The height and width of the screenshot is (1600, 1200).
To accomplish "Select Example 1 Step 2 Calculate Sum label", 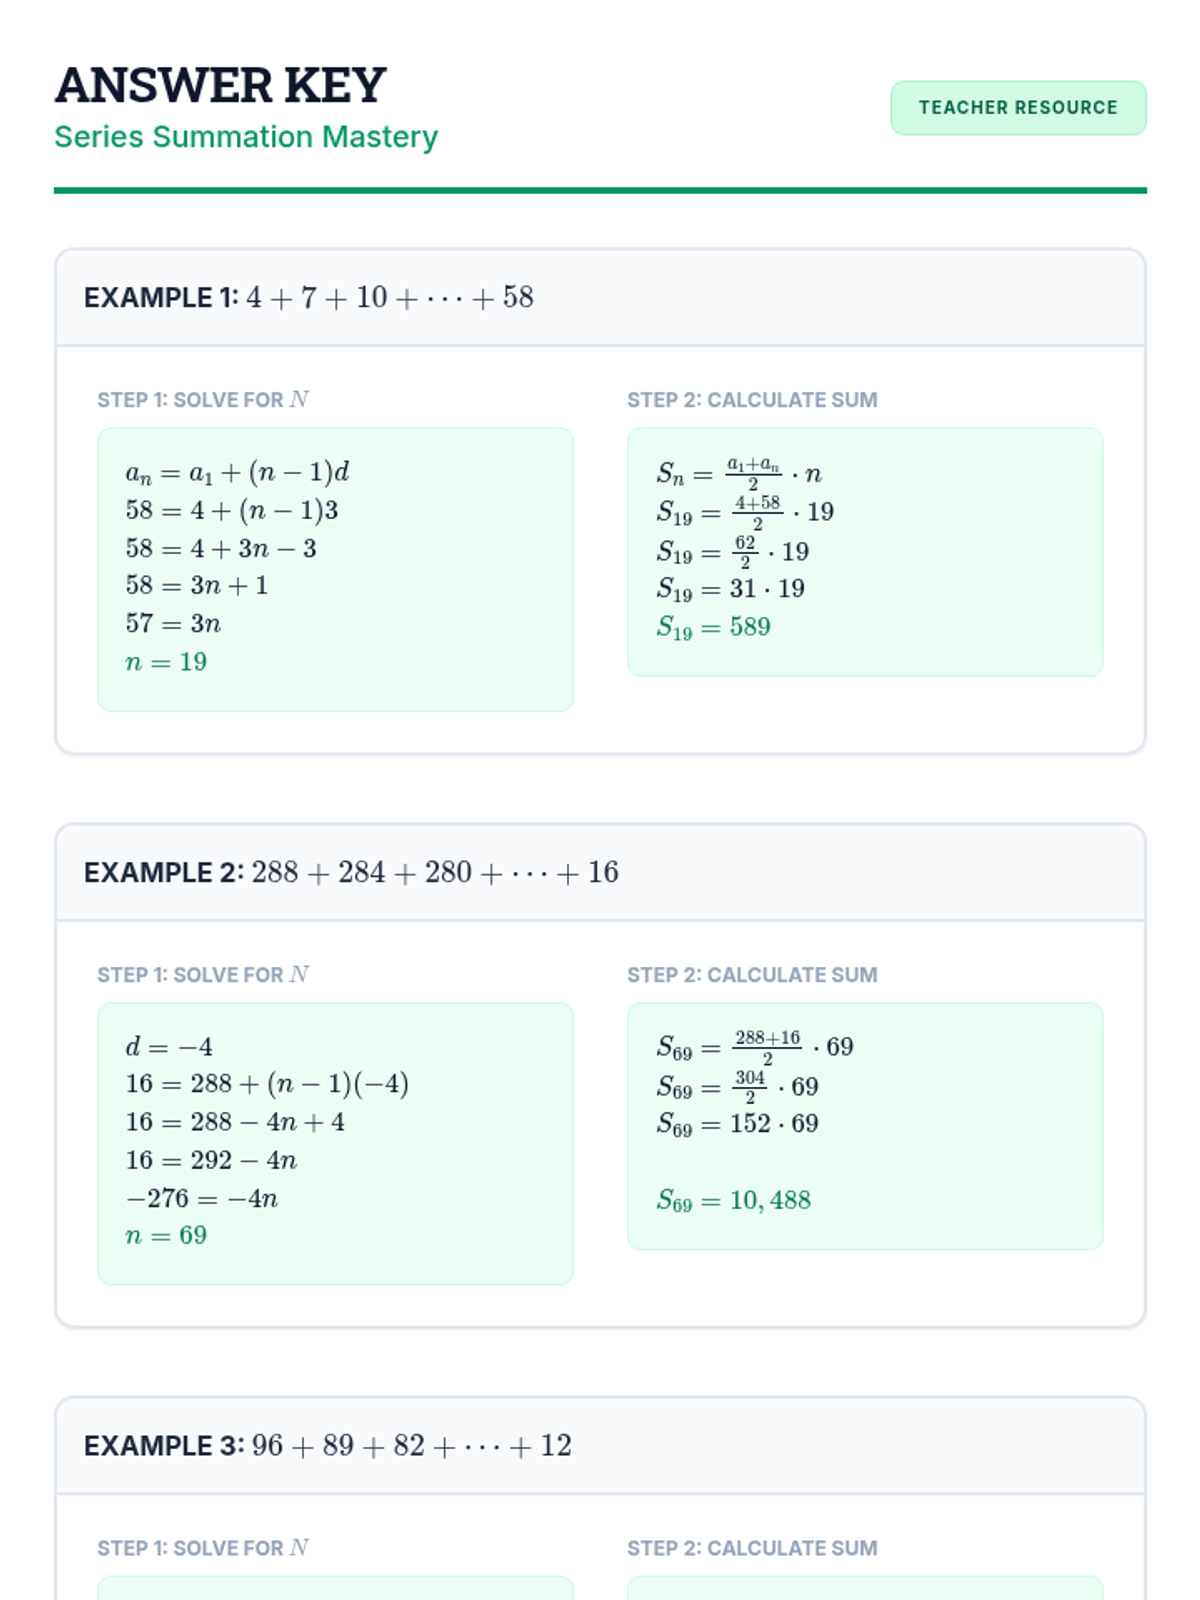I will [x=752, y=400].
